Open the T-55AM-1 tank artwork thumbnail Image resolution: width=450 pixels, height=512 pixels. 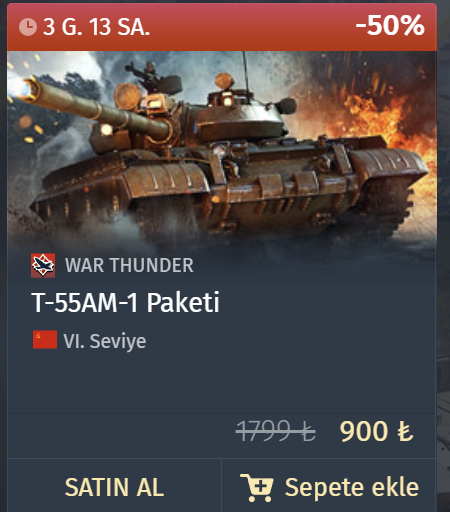click(222, 150)
